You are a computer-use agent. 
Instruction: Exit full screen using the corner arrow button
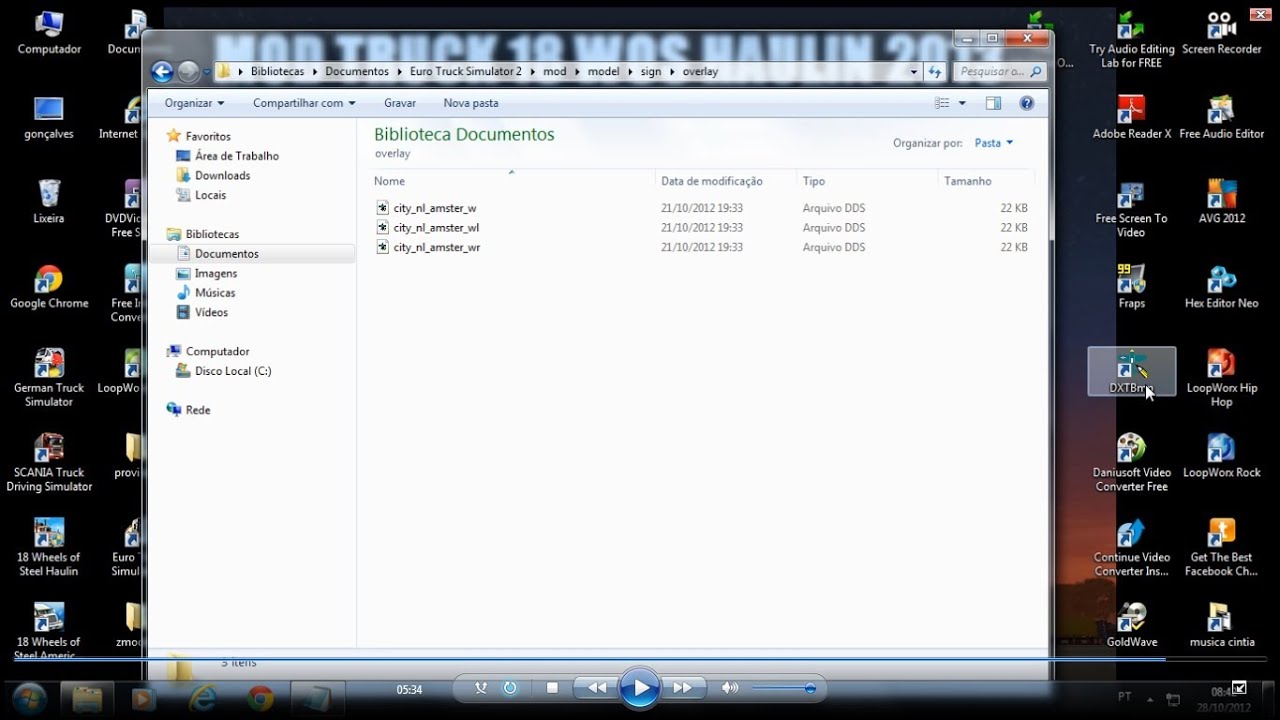[x=1239, y=688]
